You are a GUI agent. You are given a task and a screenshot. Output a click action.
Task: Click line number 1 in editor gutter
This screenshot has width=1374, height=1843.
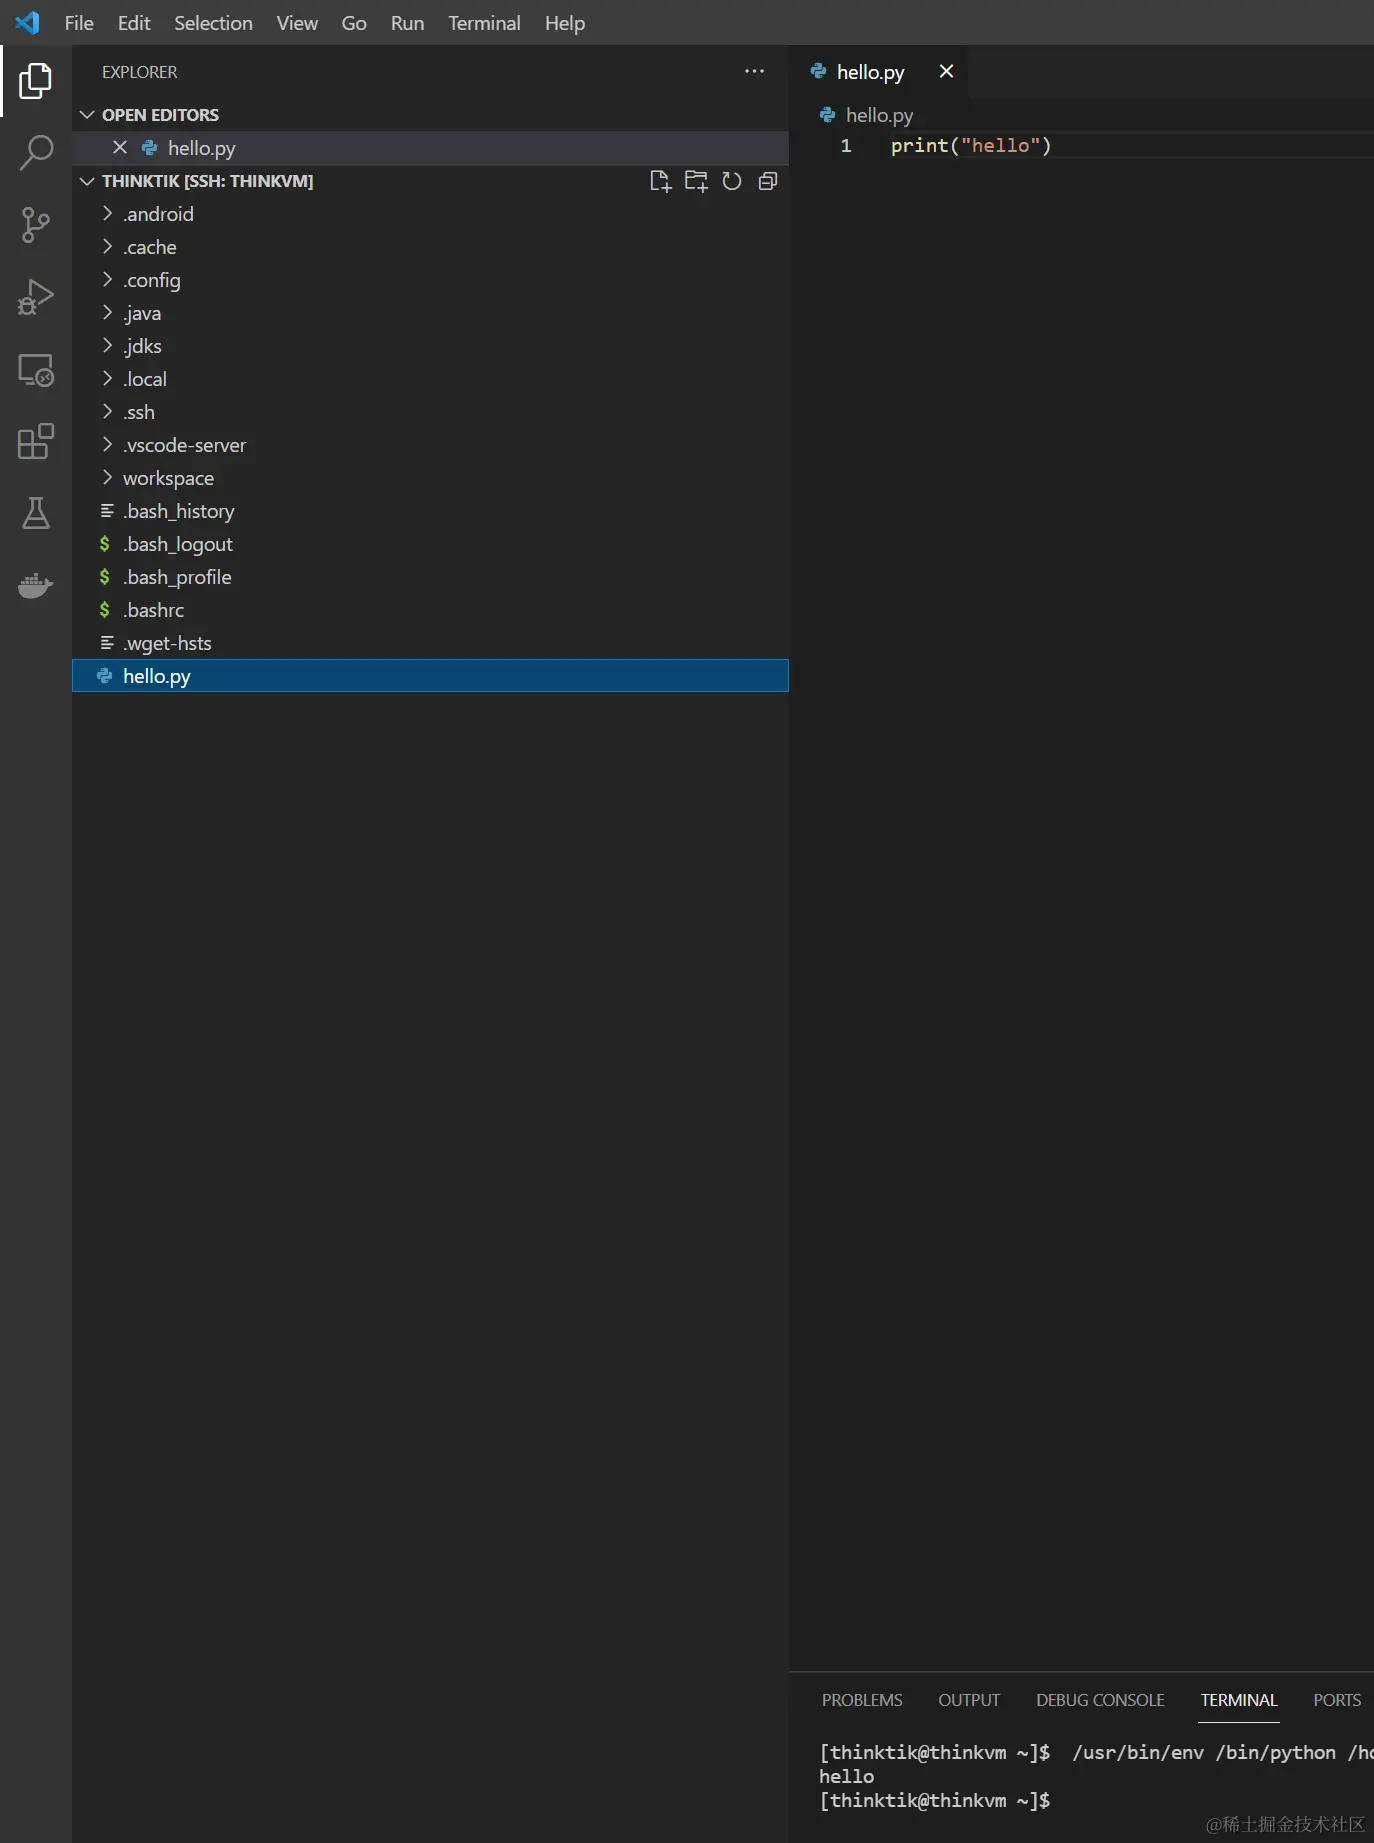tap(846, 146)
